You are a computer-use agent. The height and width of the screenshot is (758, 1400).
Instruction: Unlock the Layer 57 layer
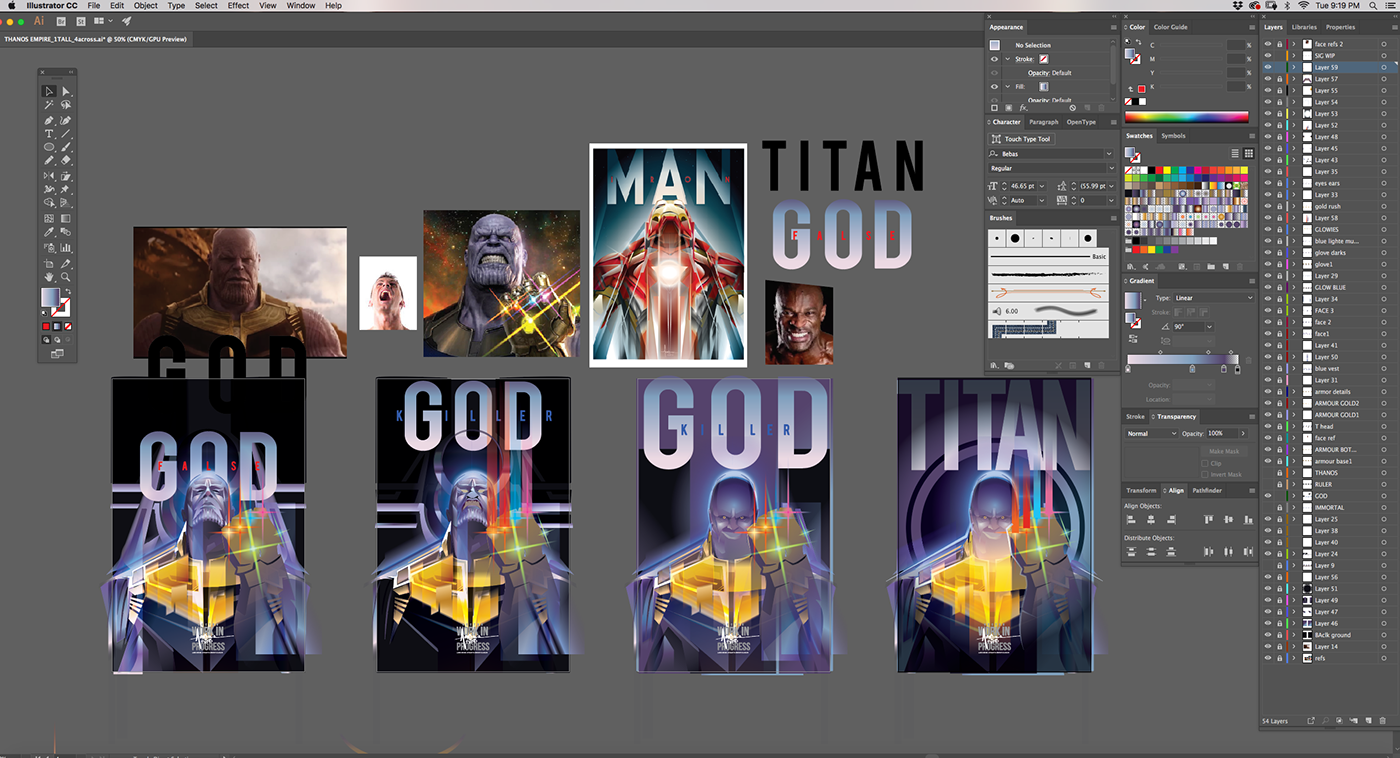[1279, 79]
